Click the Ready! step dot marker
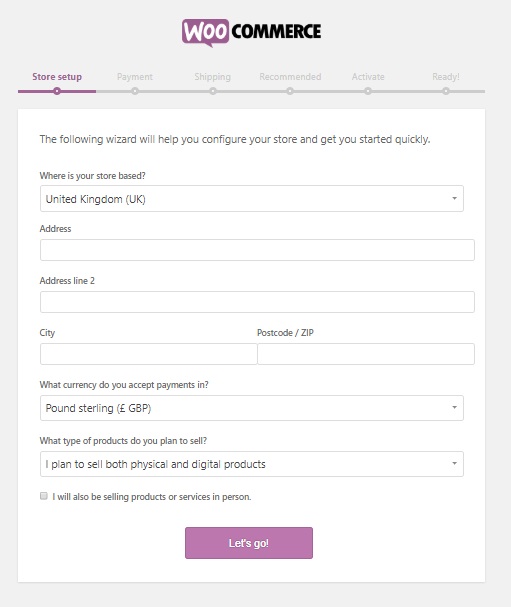This screenshot has height=607, width=511. click(x=446, y=91)
